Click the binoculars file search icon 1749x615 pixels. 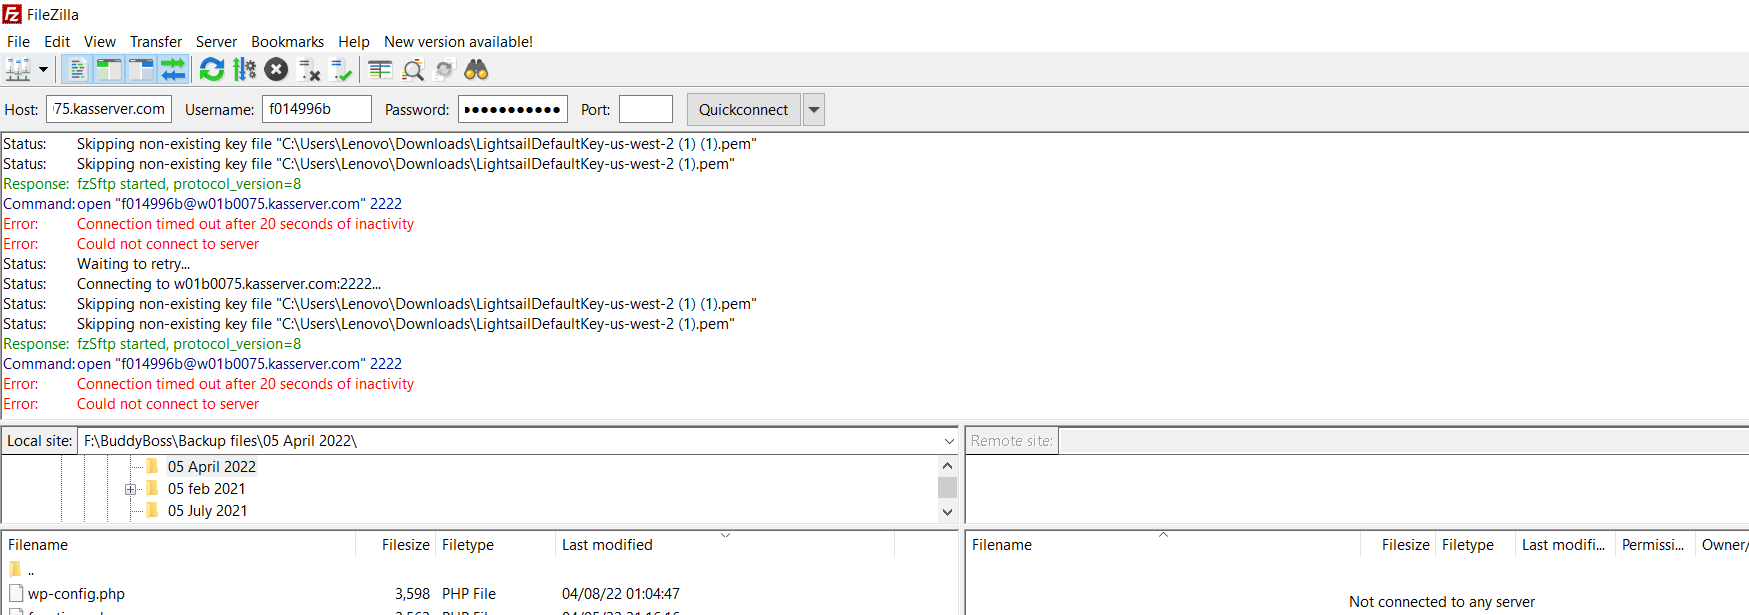(476, 70)
